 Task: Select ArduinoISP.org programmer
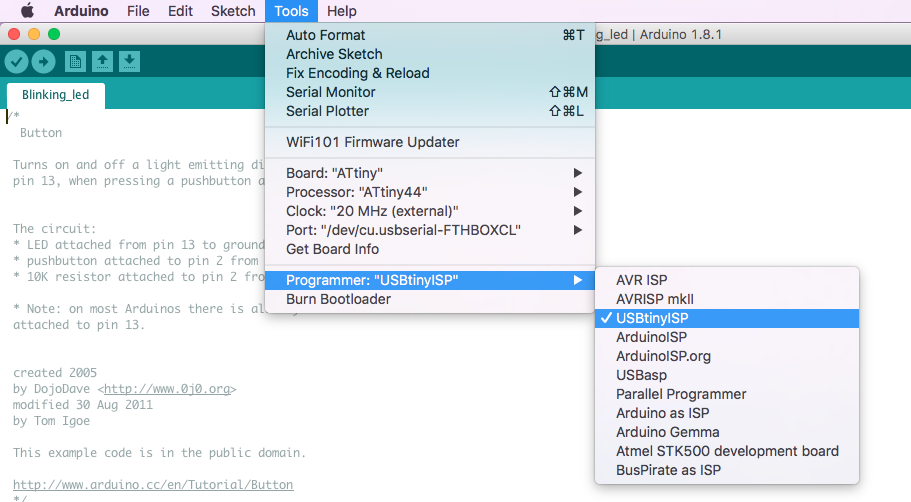click(727, 356)
